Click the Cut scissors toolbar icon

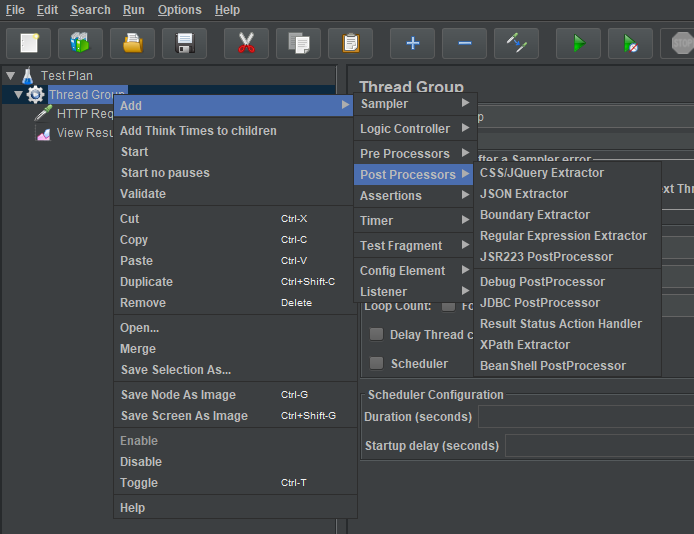[246, 43]
